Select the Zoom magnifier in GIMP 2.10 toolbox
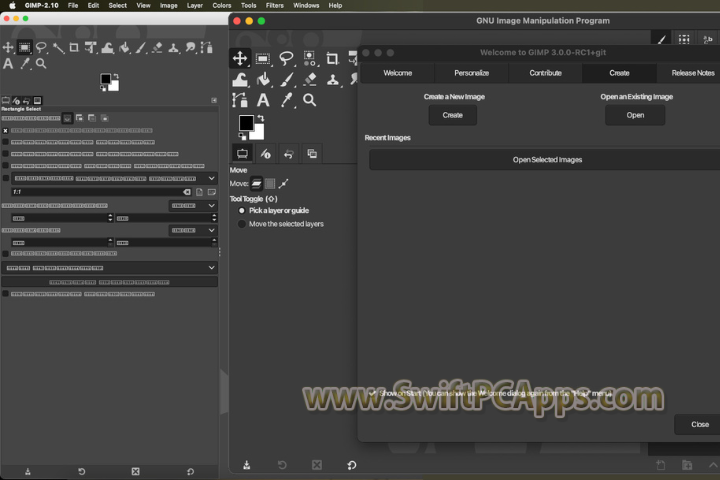Screen dimensions: 720x480 (41, 63)
